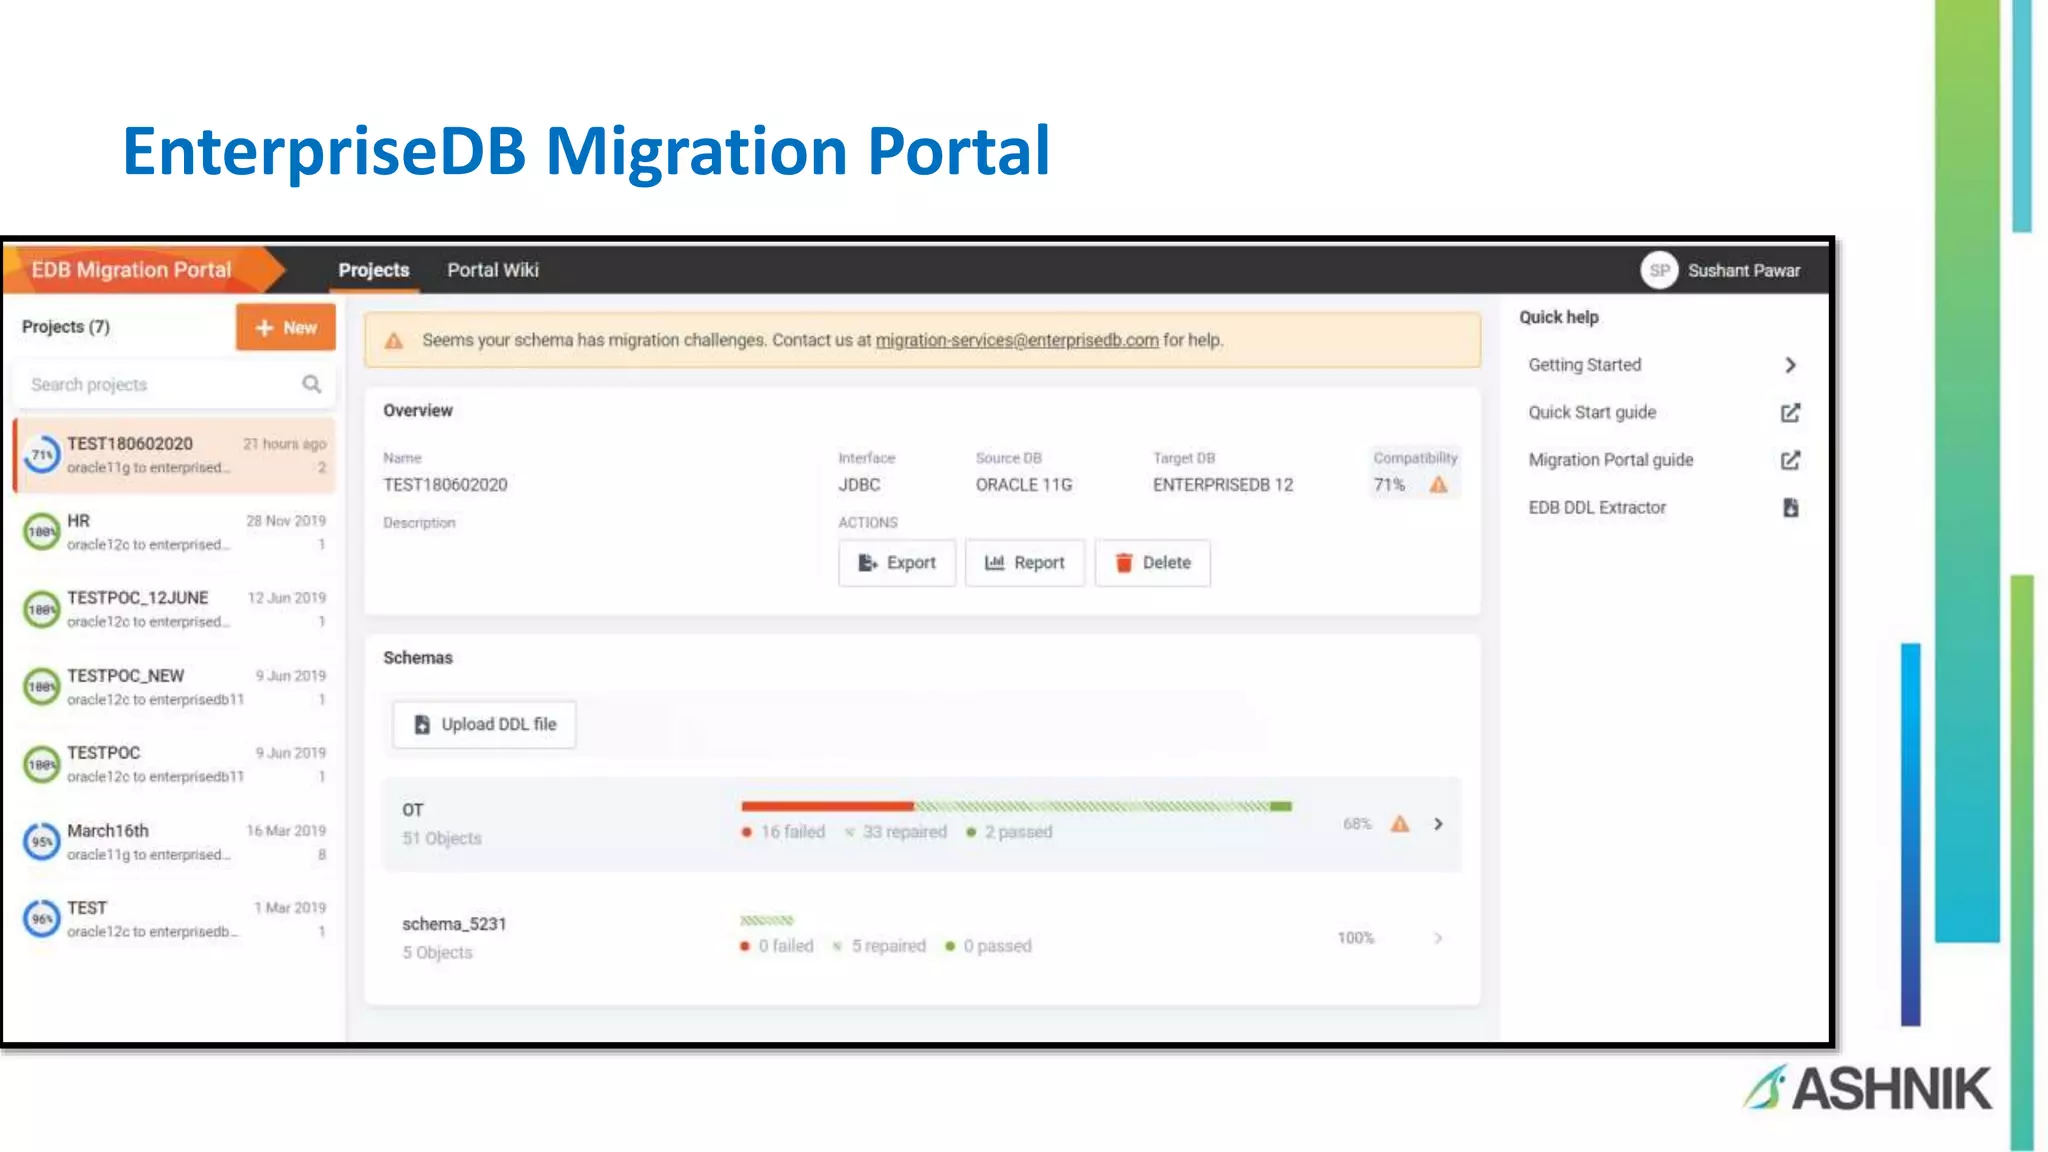
Task: Click the Delete project button
Action: pyautogui.click(x=1152, y=563)
